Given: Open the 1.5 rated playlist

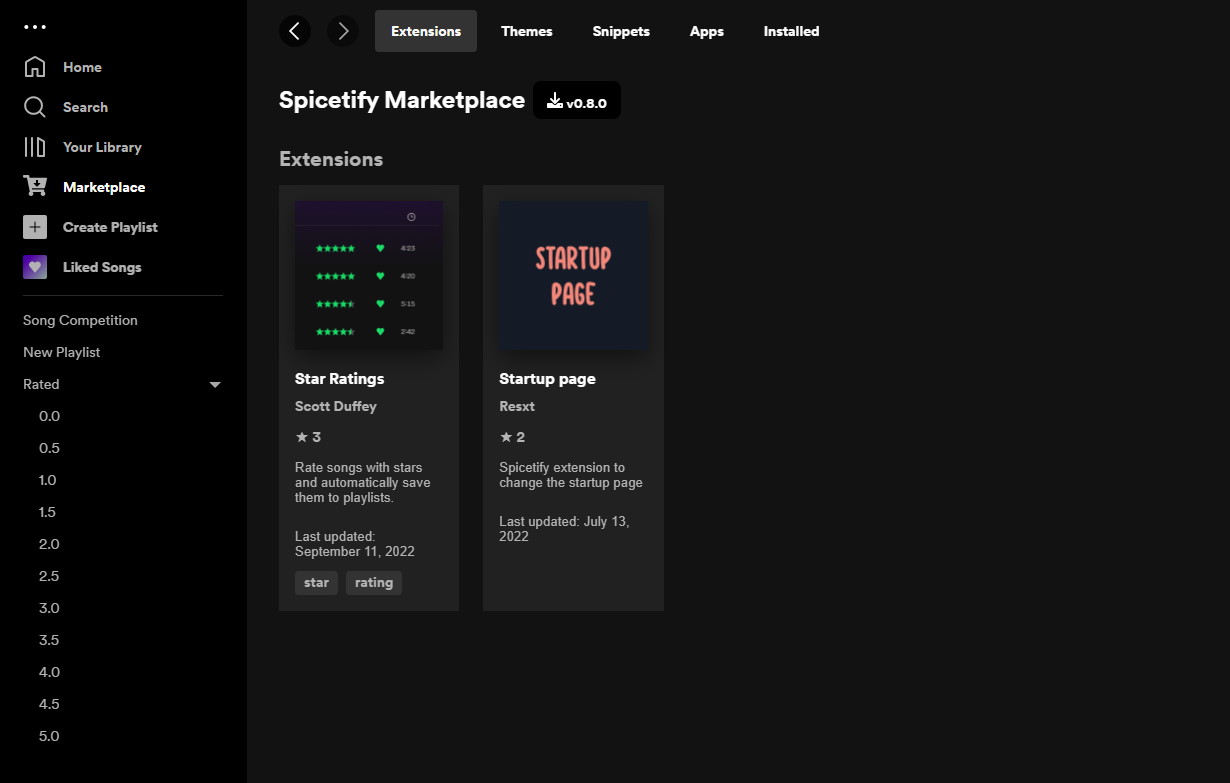Looking at the screenshot, I should coord(48,512).
